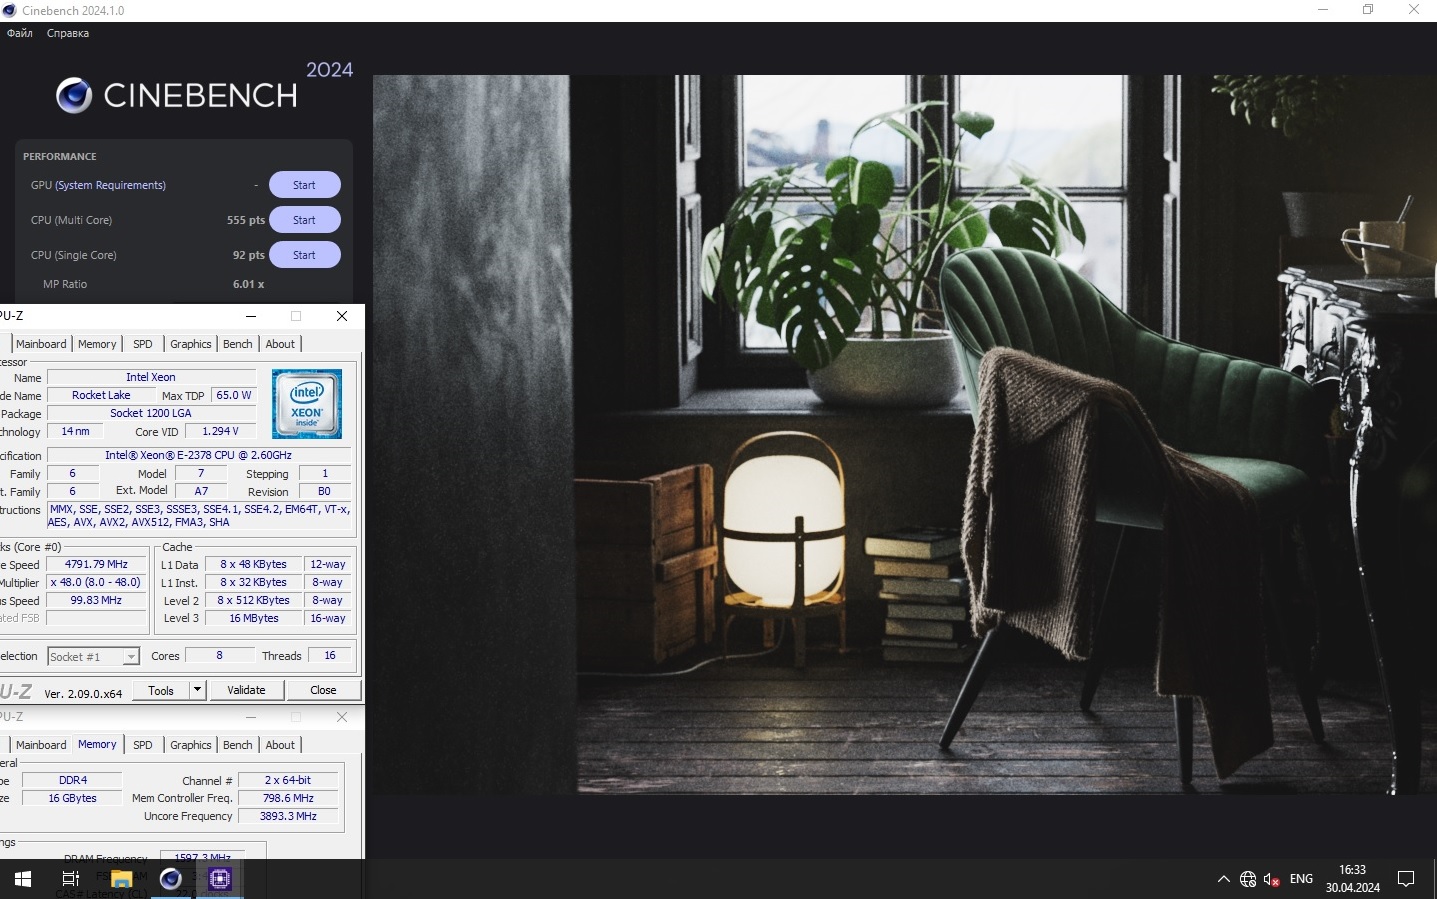The image size is (1437, 899).
Task: Open Task View on the taskbar
Action: click(x=70, y=879)
